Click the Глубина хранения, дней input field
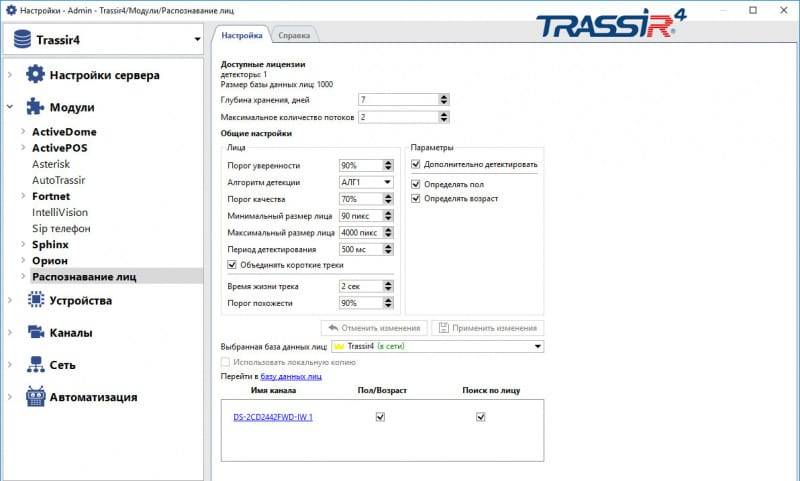Screen dimensions: 800x481 click(398, 99)
